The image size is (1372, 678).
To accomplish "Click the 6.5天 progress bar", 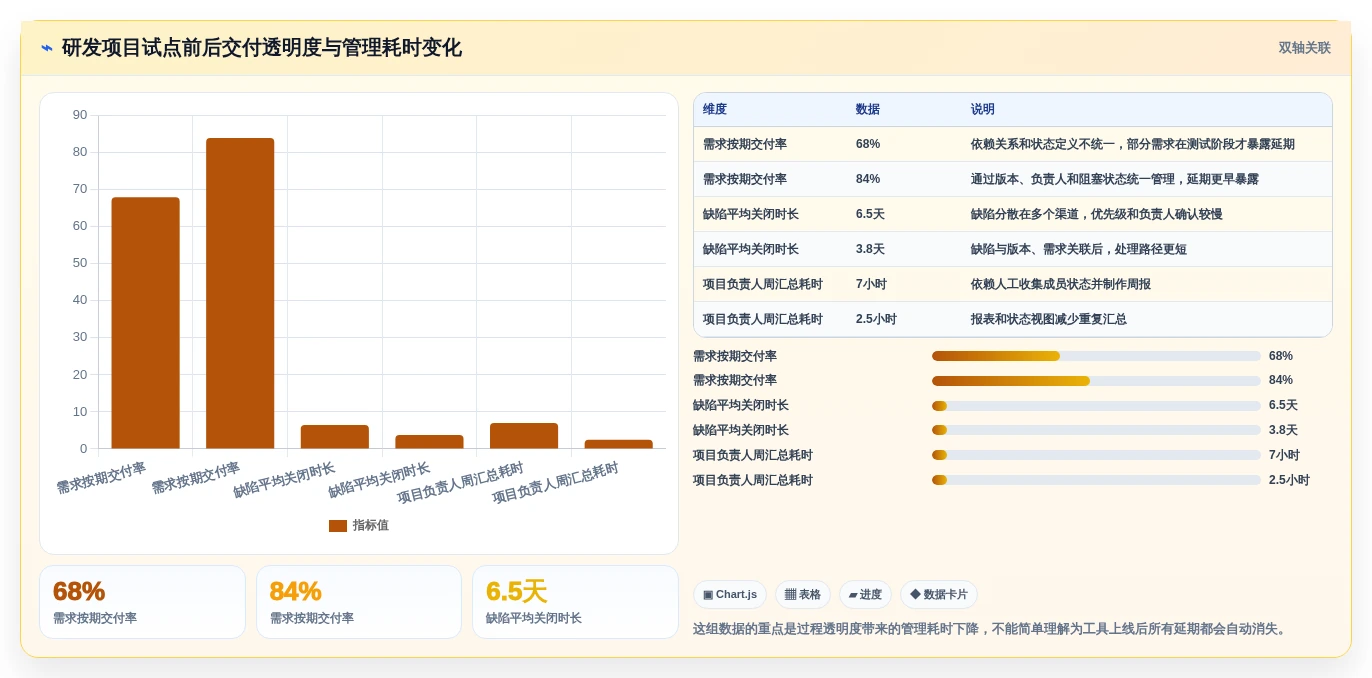I will [x=1096, y=406].
